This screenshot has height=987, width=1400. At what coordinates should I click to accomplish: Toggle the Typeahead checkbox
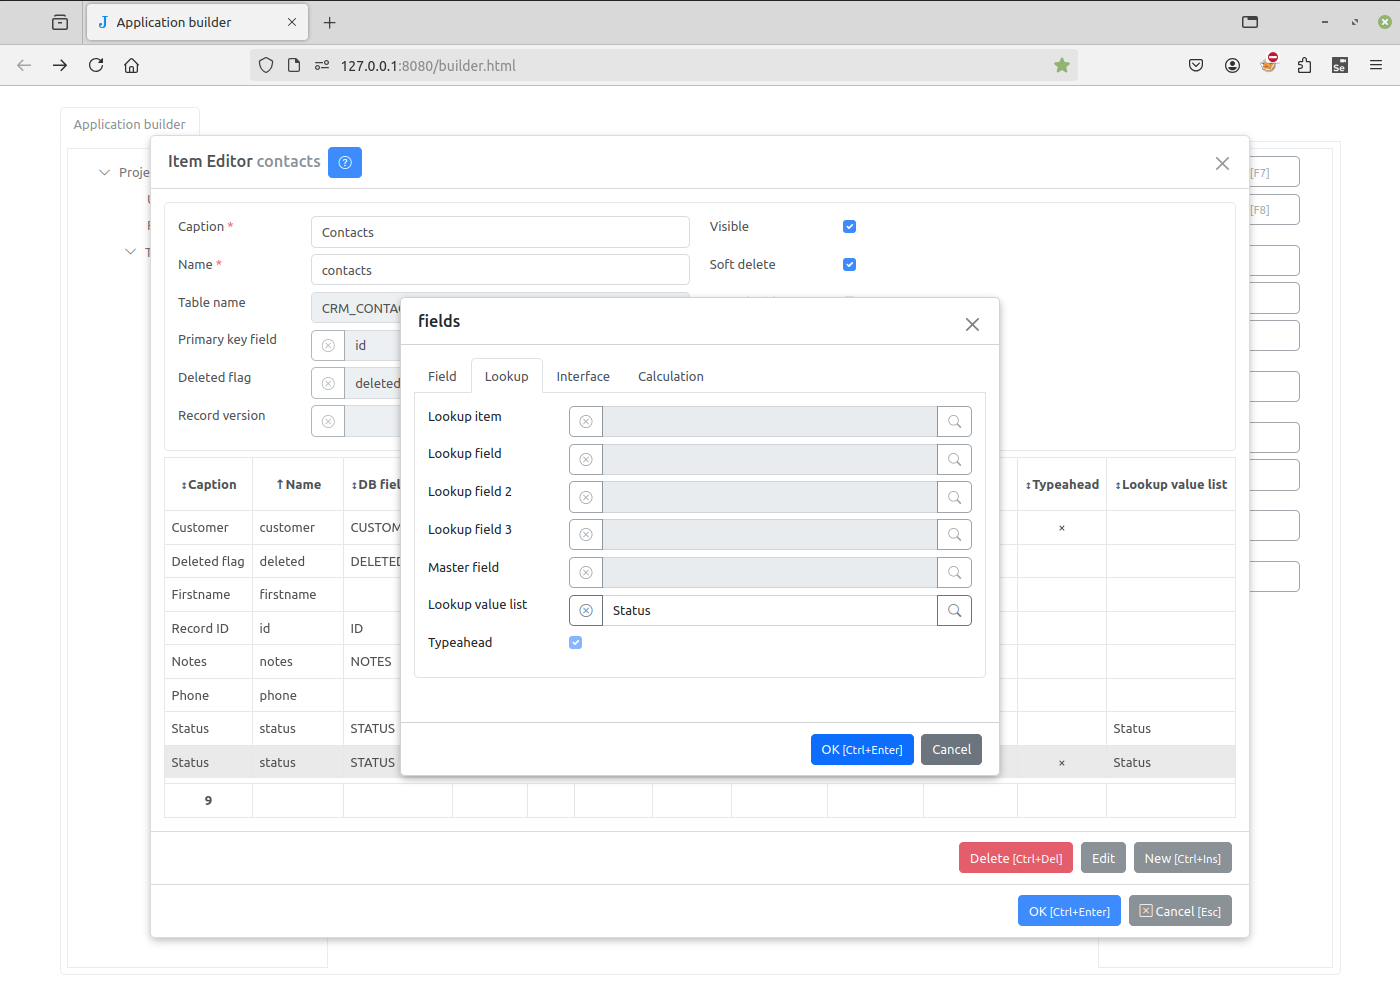(x=576, y=643)
